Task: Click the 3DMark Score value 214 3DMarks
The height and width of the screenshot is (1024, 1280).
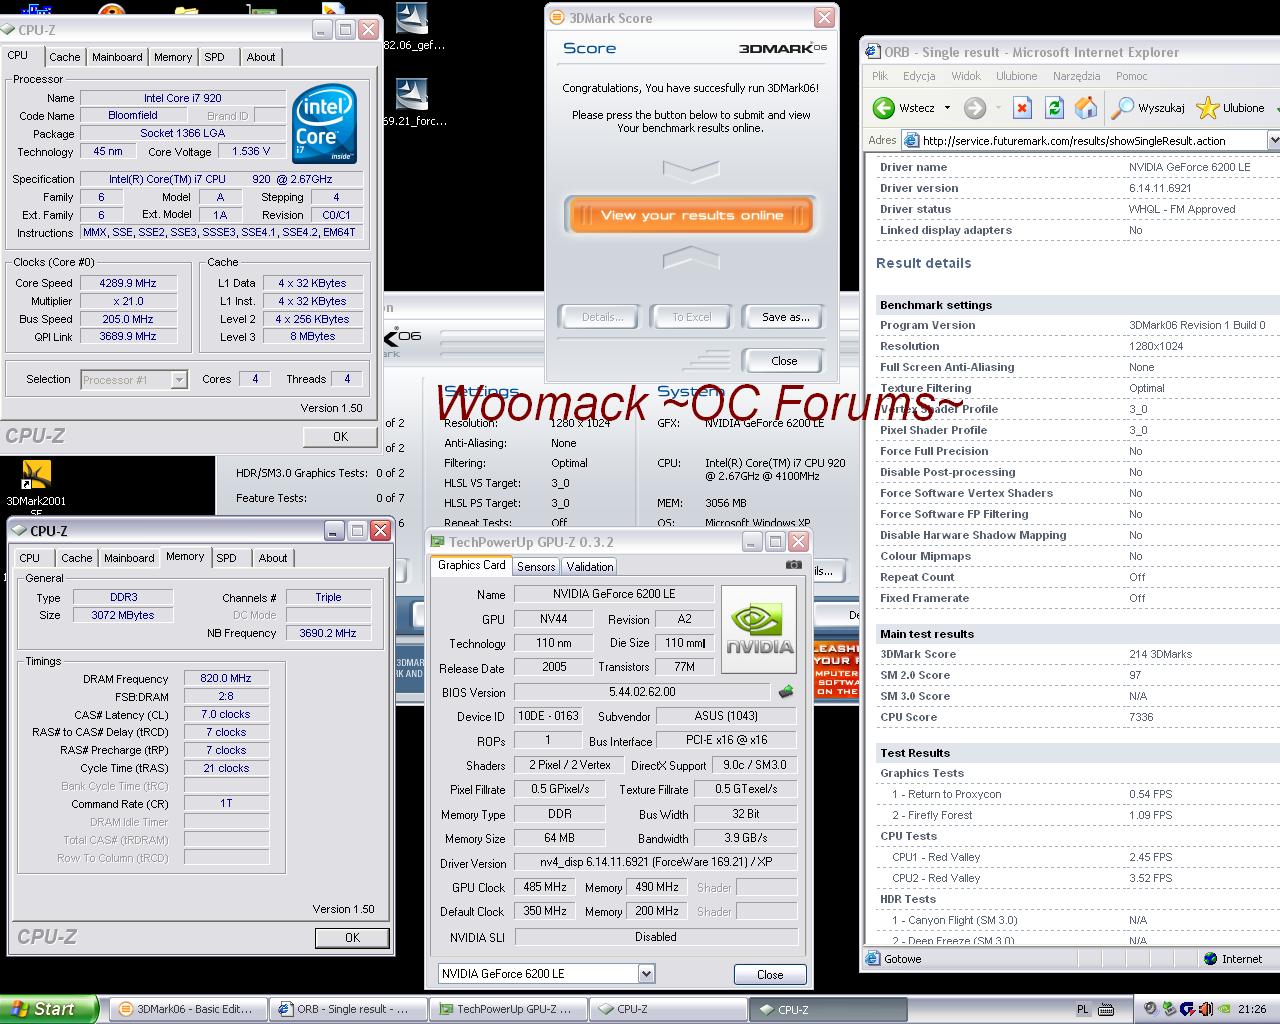Action: (1160, 654)
